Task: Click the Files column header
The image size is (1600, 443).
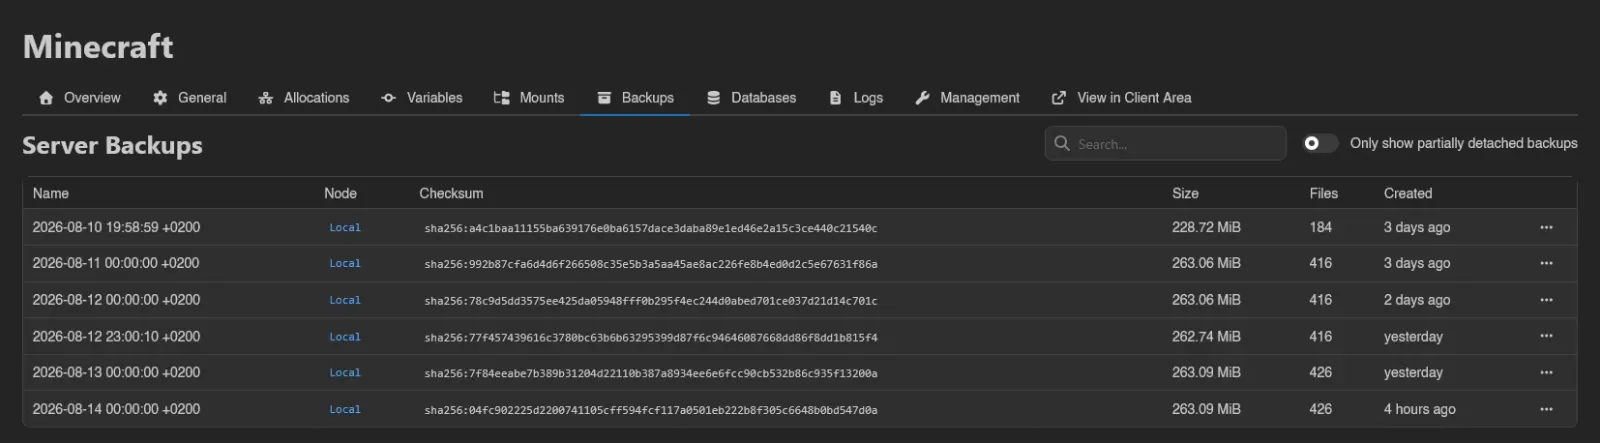Action: pos(1323,193)
